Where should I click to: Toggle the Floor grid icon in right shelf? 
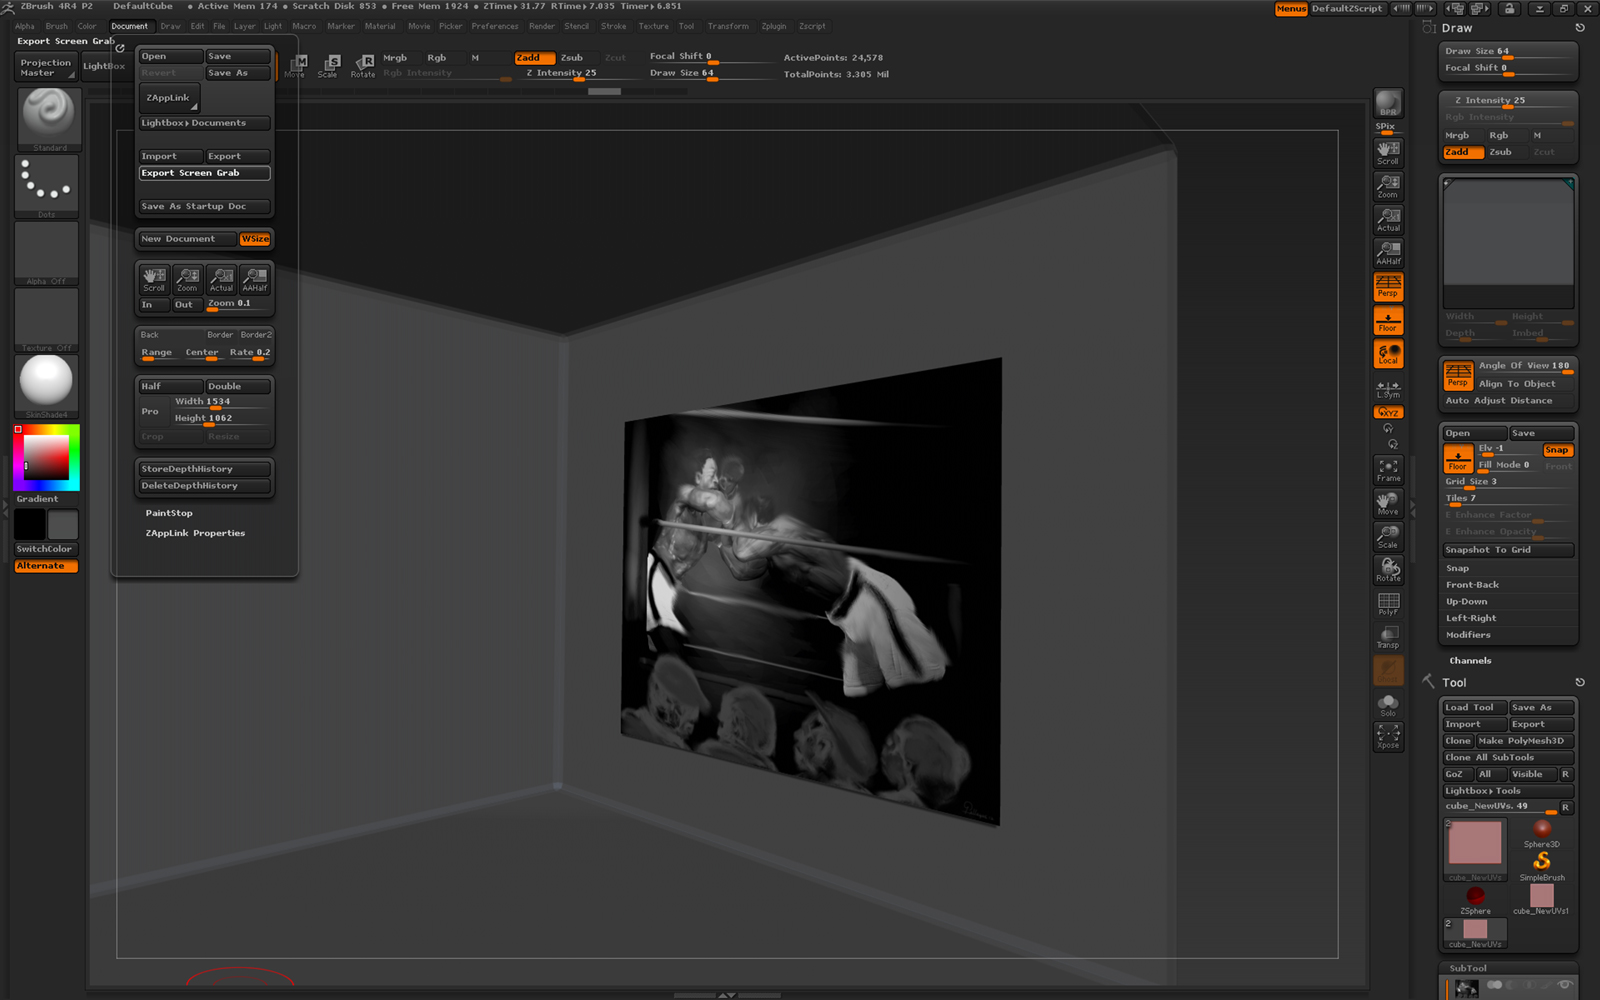(1388, 320)
